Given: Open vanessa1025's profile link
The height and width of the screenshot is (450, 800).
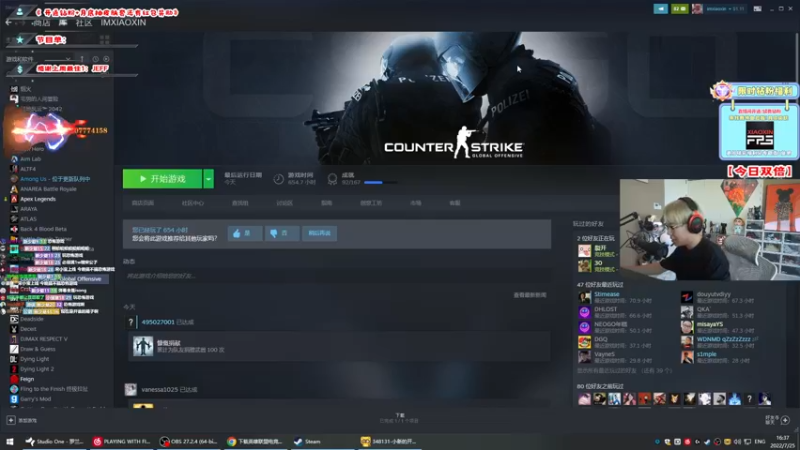Looking at the screenshot, I should [x=159, y=390].
